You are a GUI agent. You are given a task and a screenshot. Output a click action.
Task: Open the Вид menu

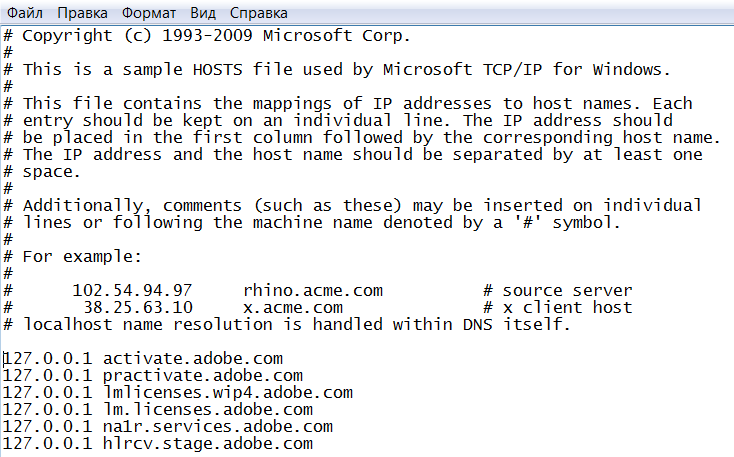click(x=203, y=13)
